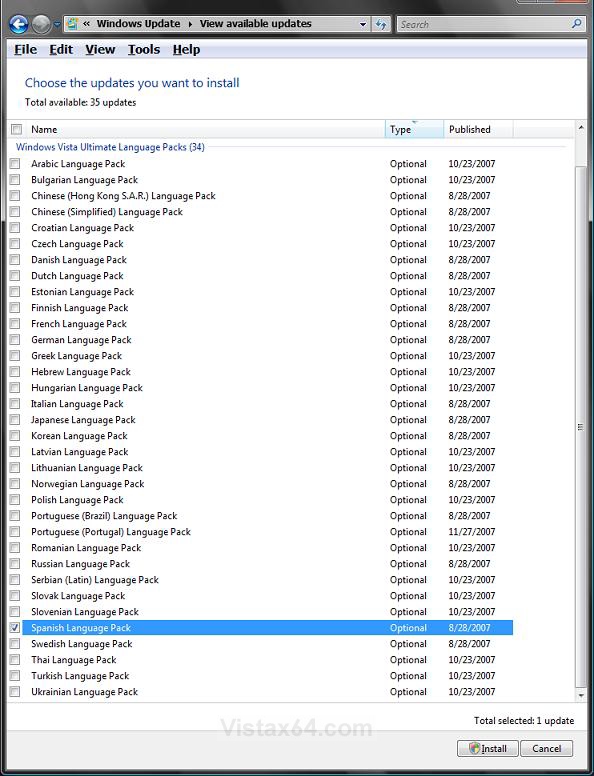Uncheck the Spanish Language Pack checkbox
The image size is (594, 776).
pos(15,628)
